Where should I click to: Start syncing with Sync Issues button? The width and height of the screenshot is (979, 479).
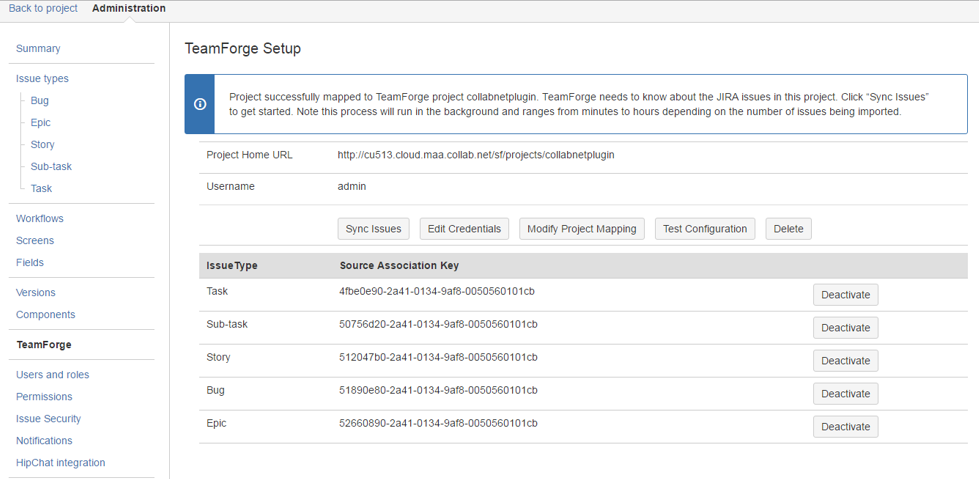[373, 229]
